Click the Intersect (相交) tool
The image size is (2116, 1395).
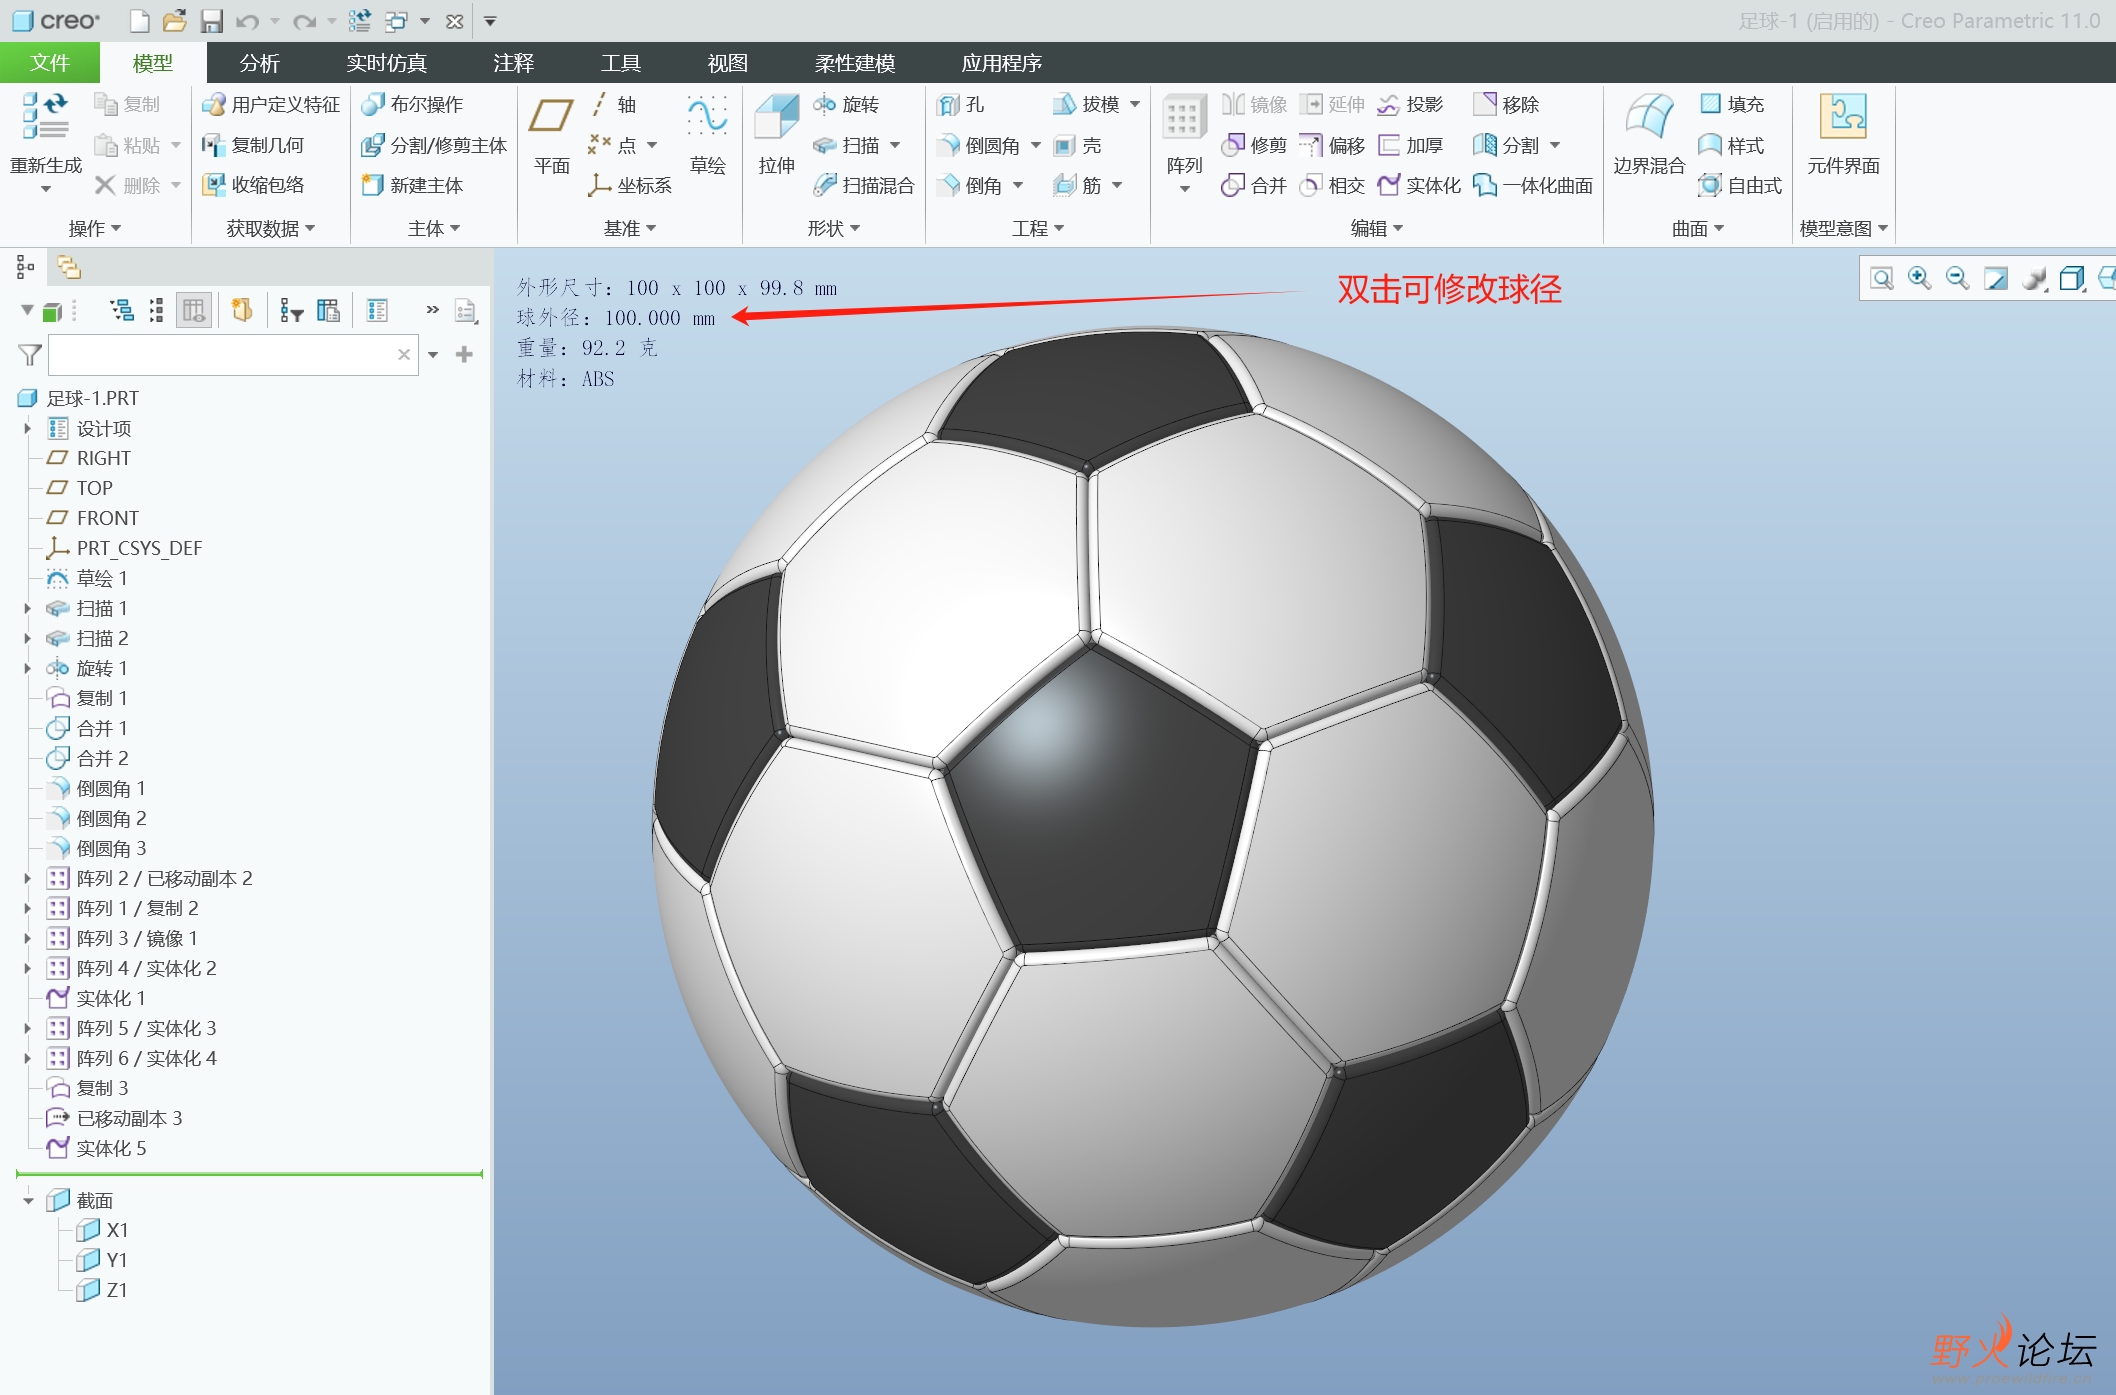point(1332,185)
